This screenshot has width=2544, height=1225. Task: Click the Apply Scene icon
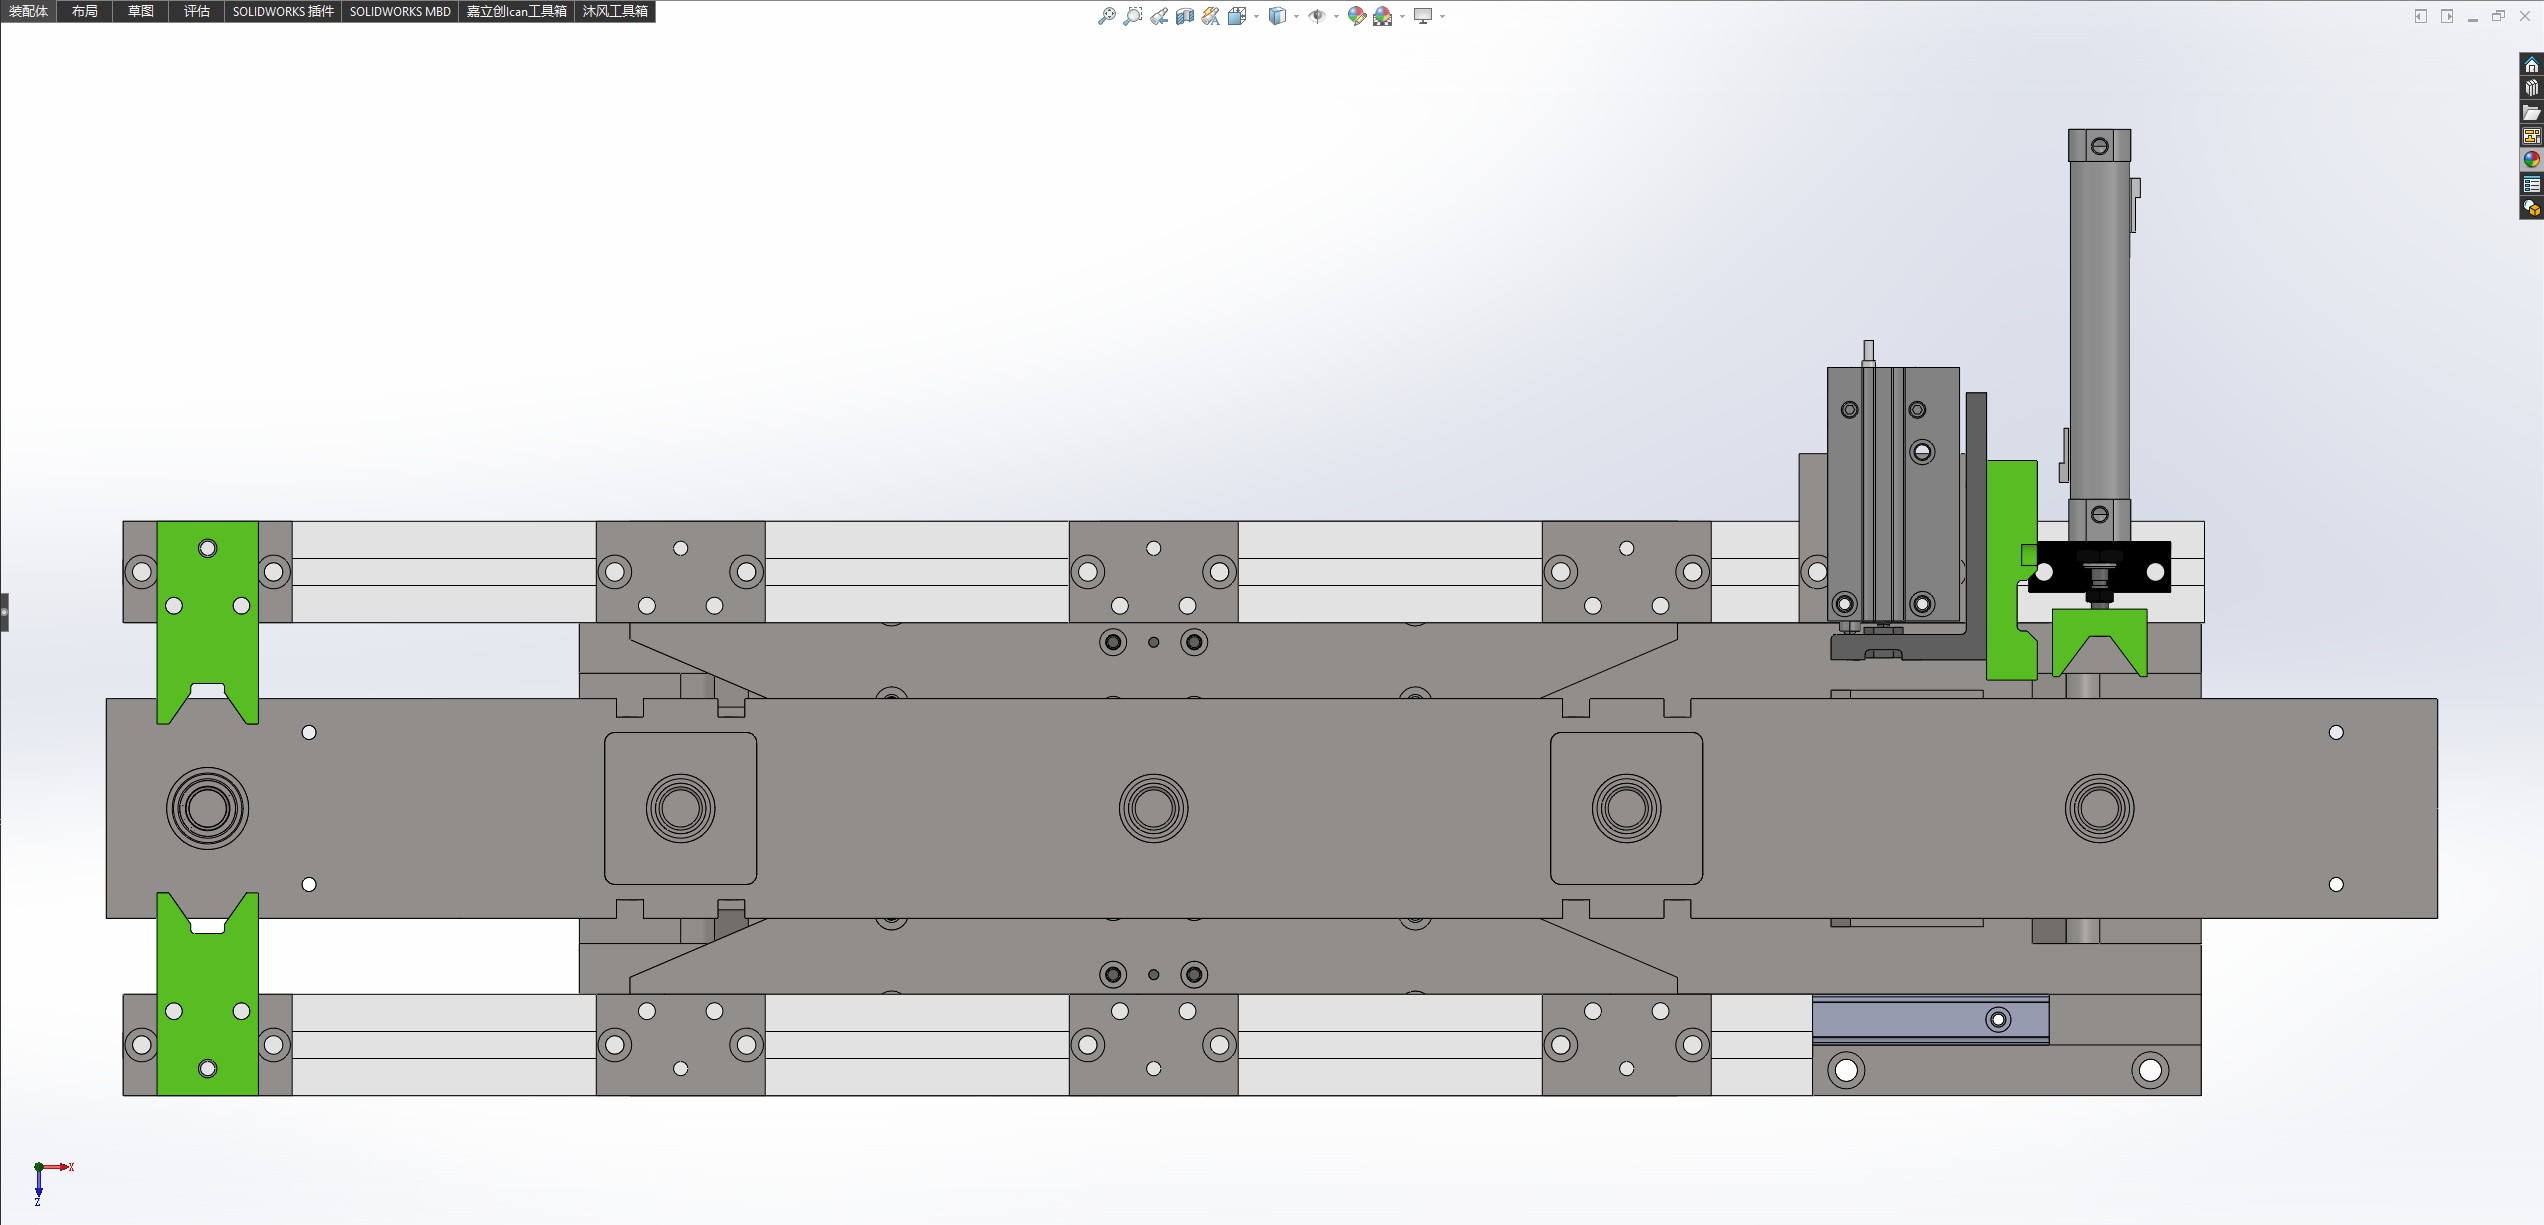(x=1382, y=16)
